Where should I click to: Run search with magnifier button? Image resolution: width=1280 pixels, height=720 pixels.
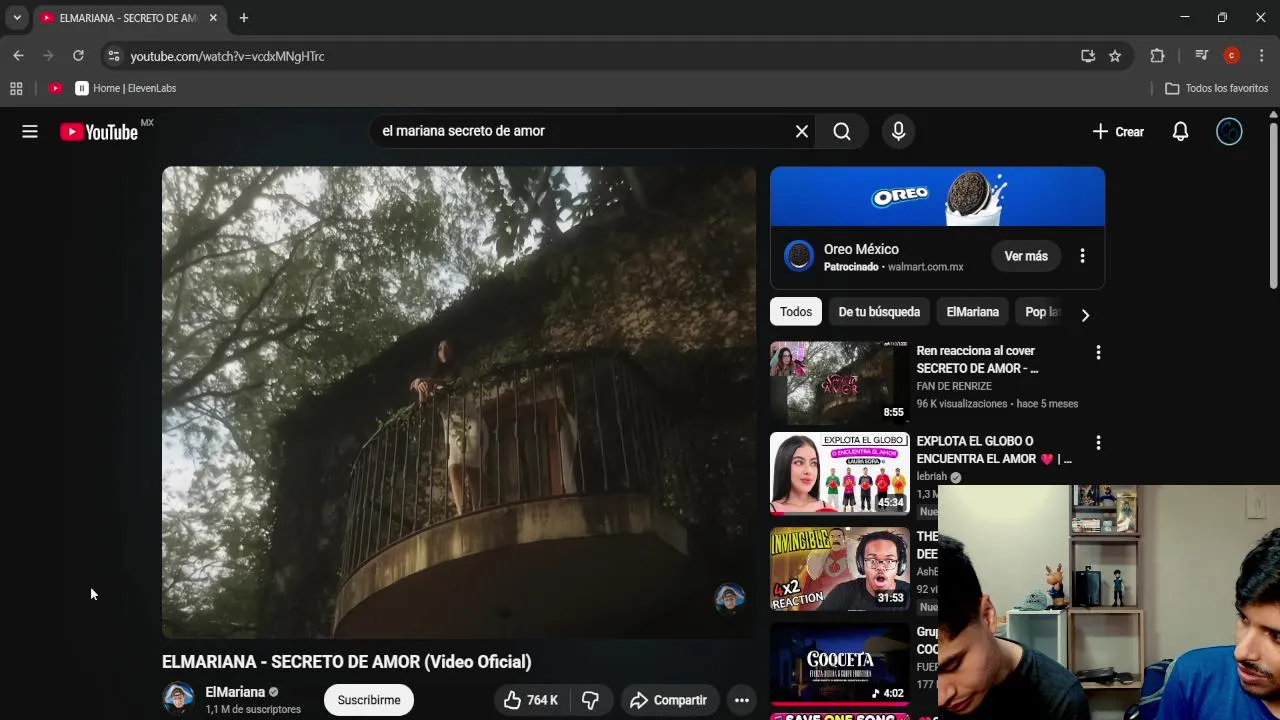click(x=842, y=131)
